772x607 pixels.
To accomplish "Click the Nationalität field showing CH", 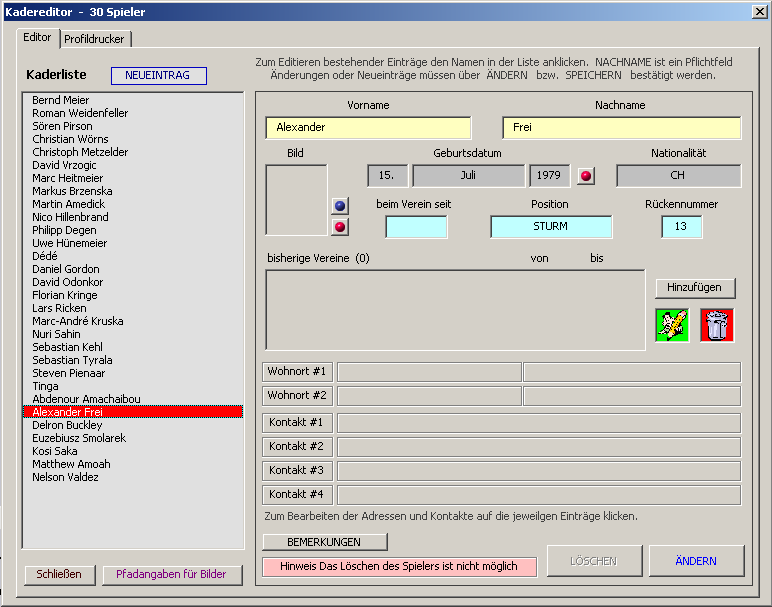I will pyautogui.click(x=678, y=176).
